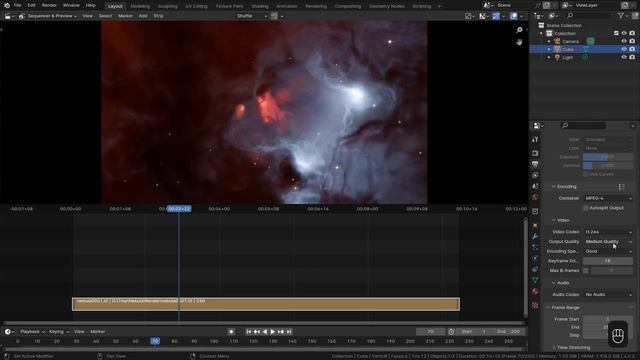Open the Object properties tab icon

535,225
